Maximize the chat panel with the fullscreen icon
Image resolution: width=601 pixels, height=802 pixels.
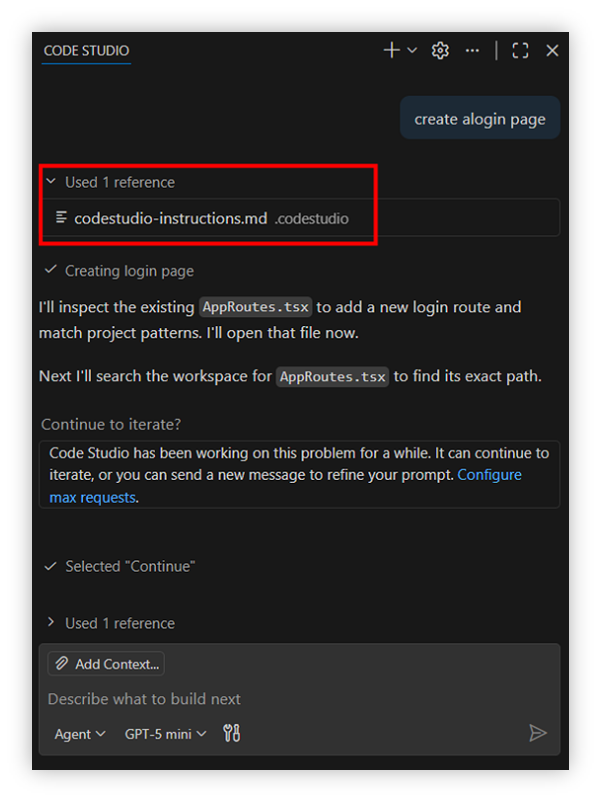520,50
